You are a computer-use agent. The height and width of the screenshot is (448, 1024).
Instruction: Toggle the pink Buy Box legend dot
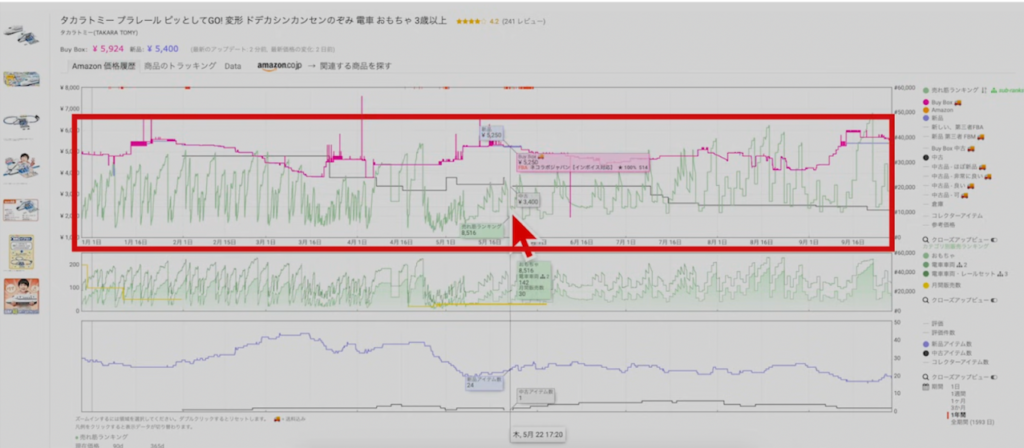coord(925,102)
